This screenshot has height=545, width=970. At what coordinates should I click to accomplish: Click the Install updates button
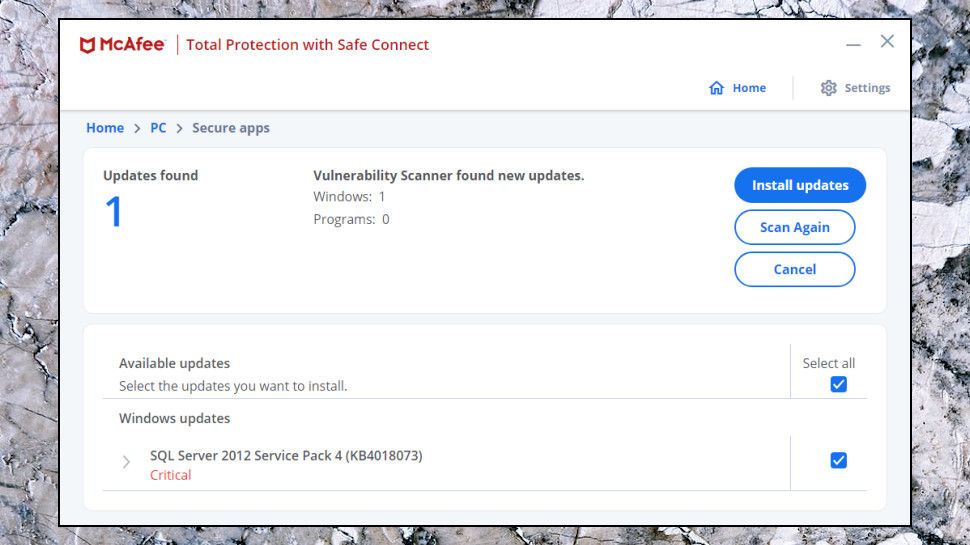pos(800,185)
